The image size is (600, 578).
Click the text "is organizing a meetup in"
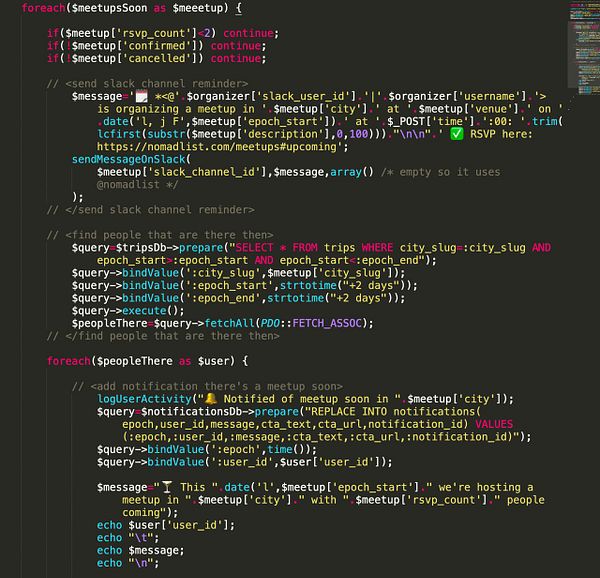tap(176, 109)
